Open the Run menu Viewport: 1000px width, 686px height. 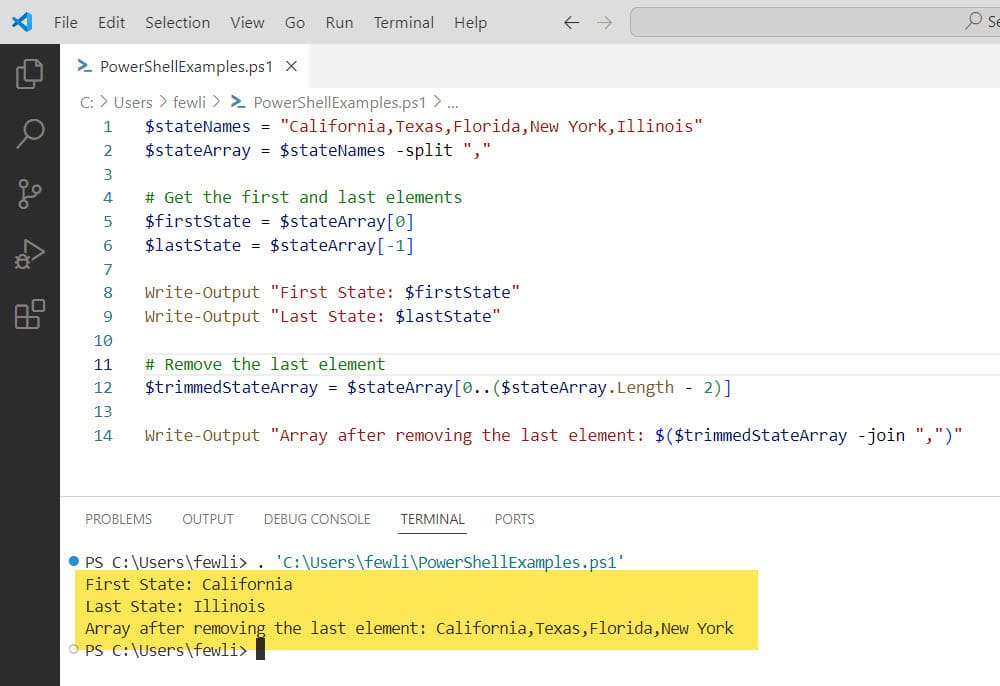pos(338,22)
